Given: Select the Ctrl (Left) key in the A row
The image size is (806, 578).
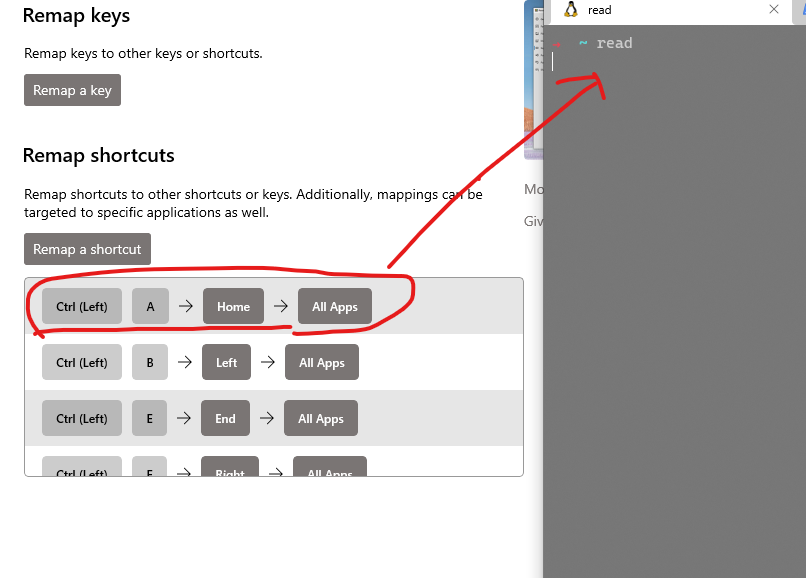Looking at the screenshot, I should tap(82, 306).
